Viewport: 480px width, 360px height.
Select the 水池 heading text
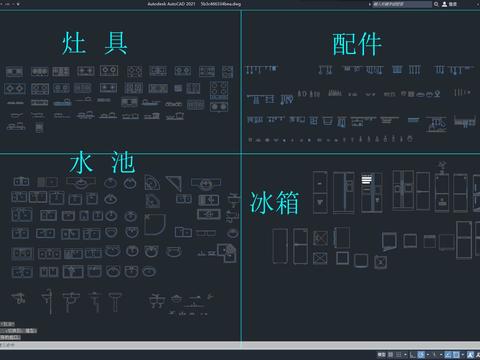[103, 162]
